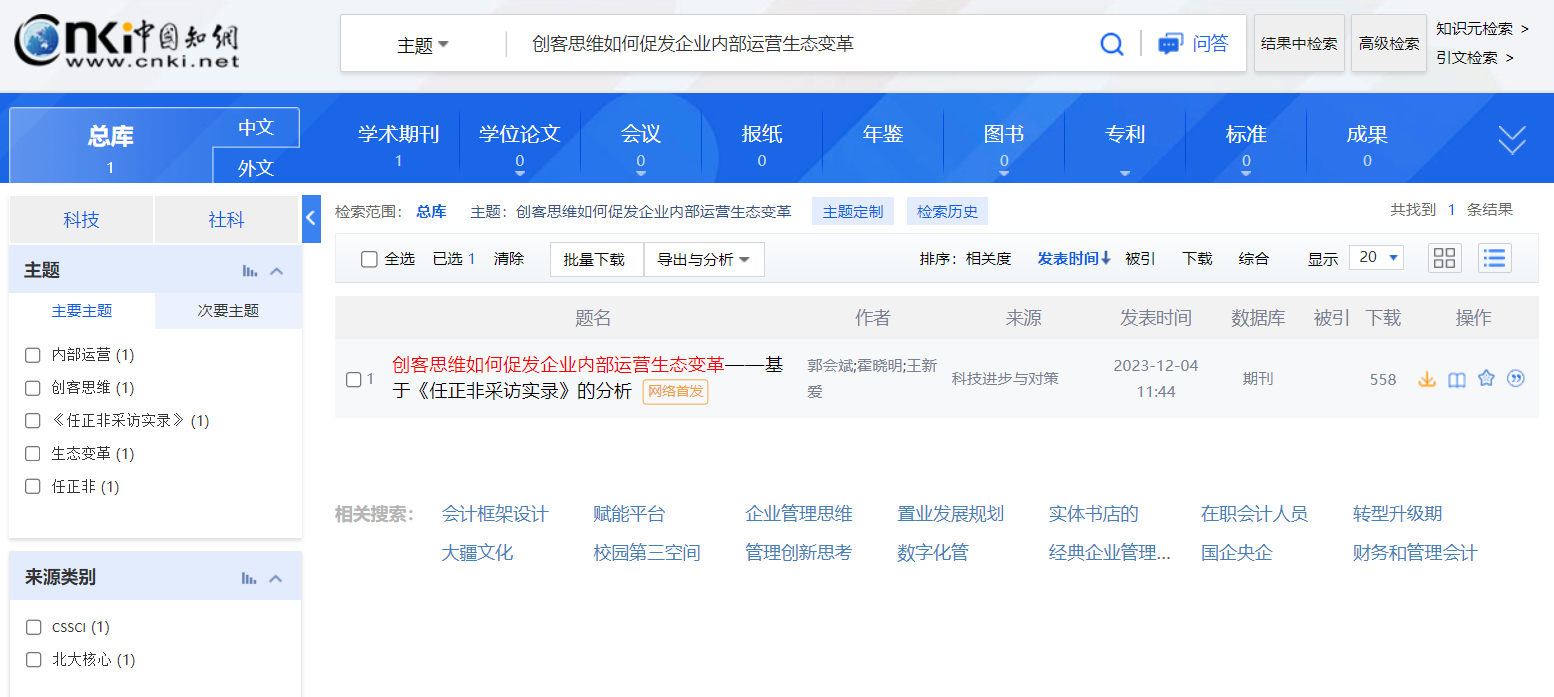This screenshot has width=1554, height=697.
Task: Enable 全选 to select all results
Action: pyautogui.click(x=368, y=258)
